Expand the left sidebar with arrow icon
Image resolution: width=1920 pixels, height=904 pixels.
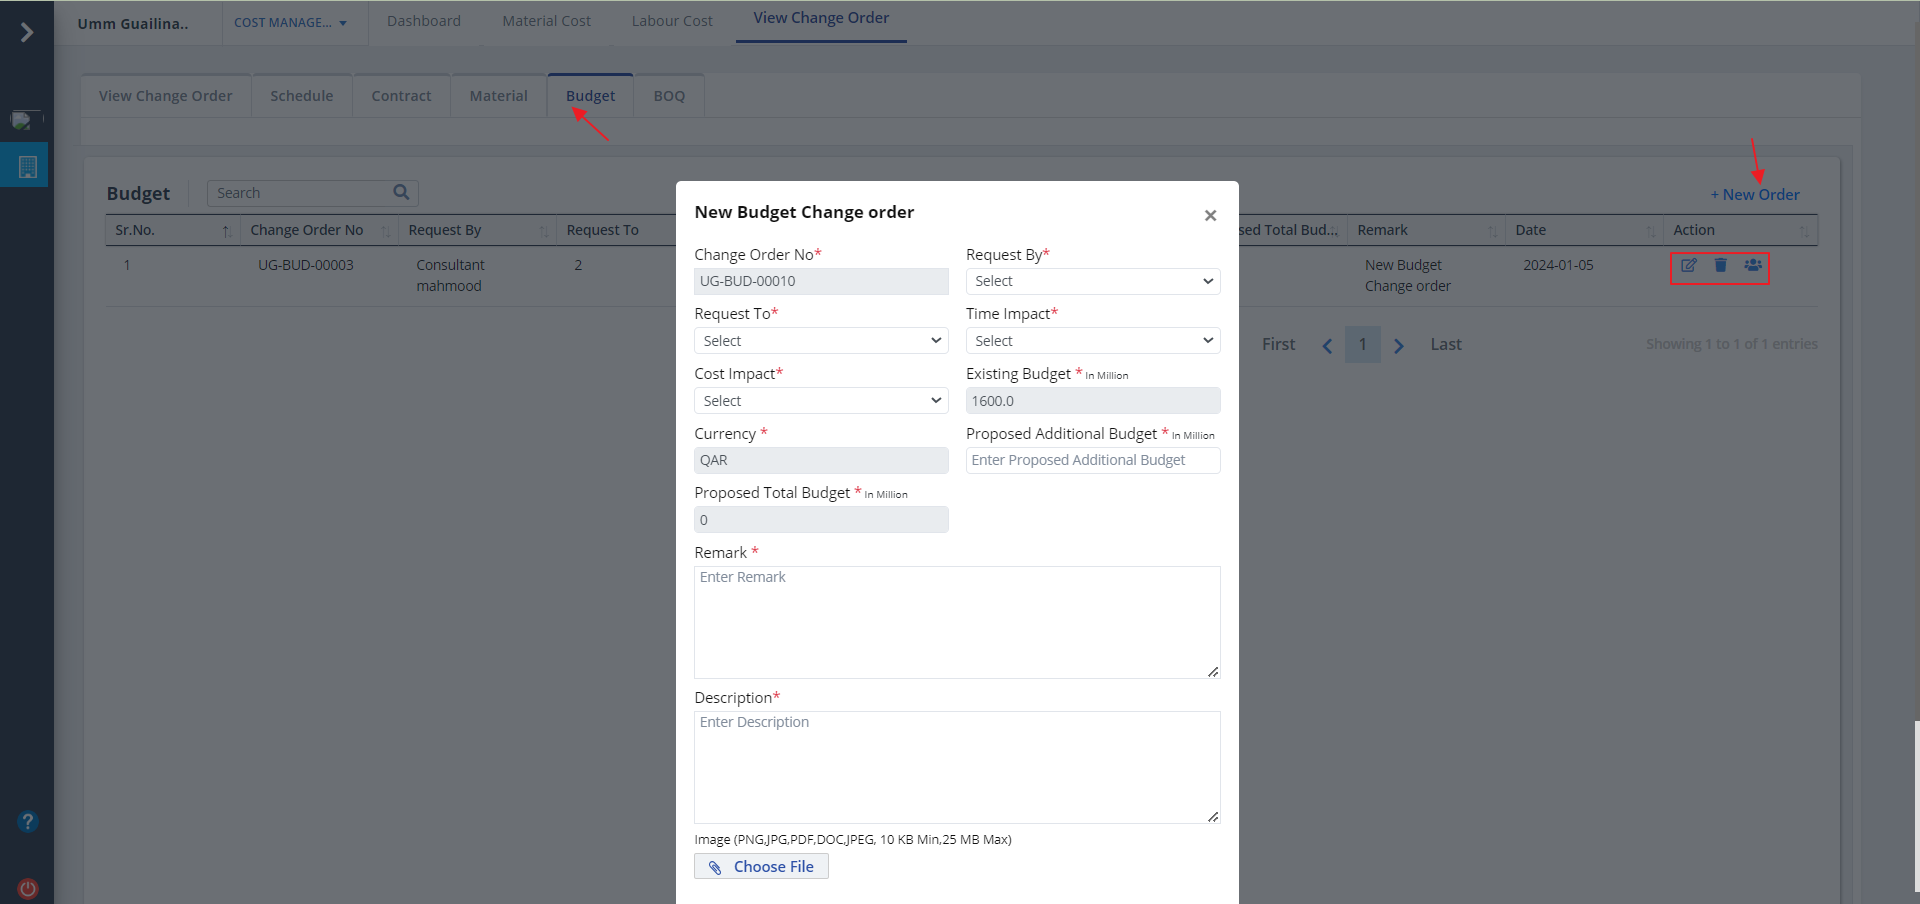tap(27, 33)
